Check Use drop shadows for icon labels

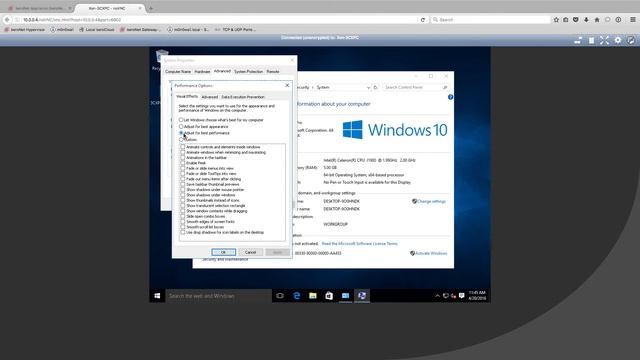click(183, 232)
